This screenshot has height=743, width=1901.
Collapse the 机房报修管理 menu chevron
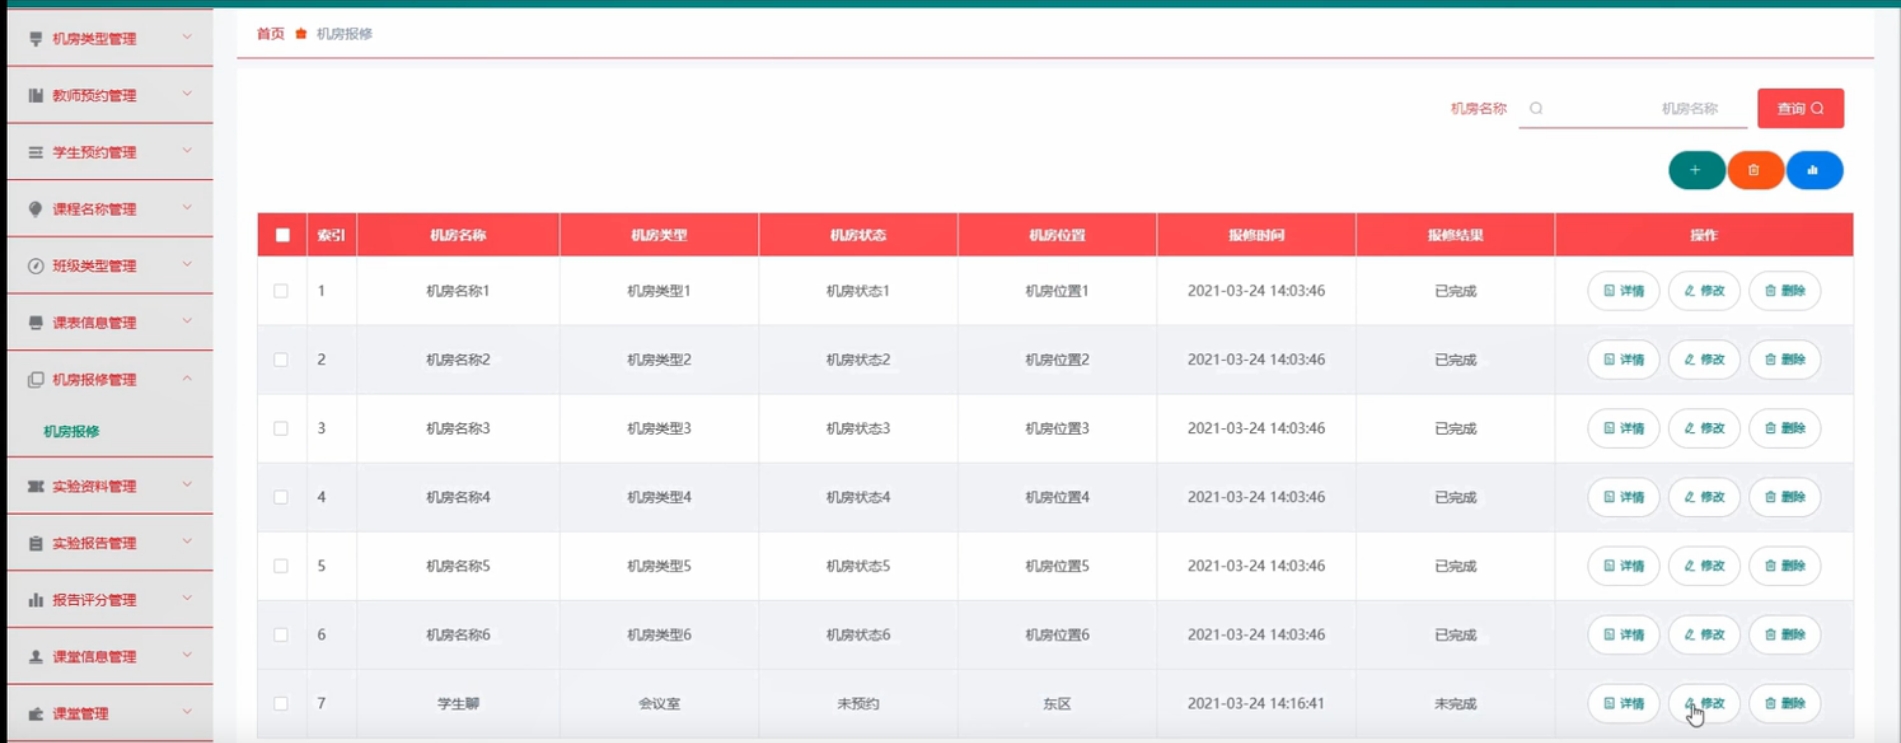(x=187, y=378)
